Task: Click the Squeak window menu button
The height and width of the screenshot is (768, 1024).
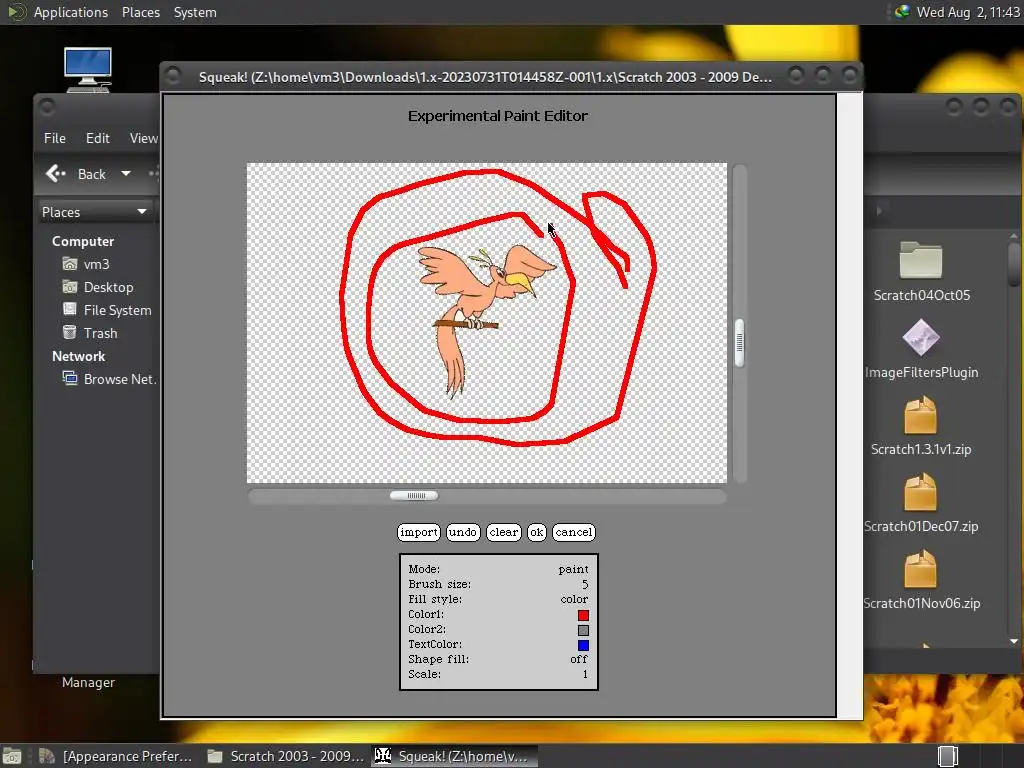Action: click(173, 76)
